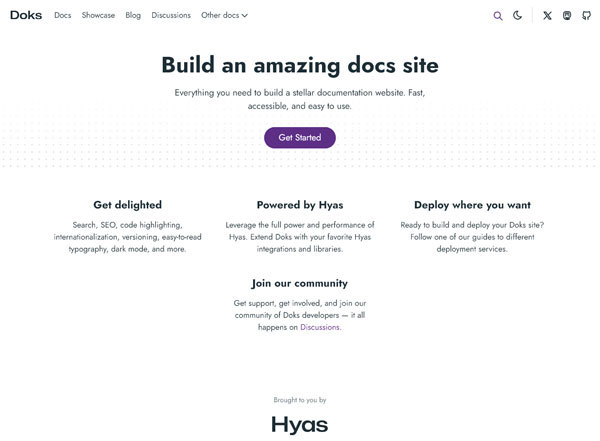Click the 'Leverage the full power' paragraph

[x=300, y=237]
